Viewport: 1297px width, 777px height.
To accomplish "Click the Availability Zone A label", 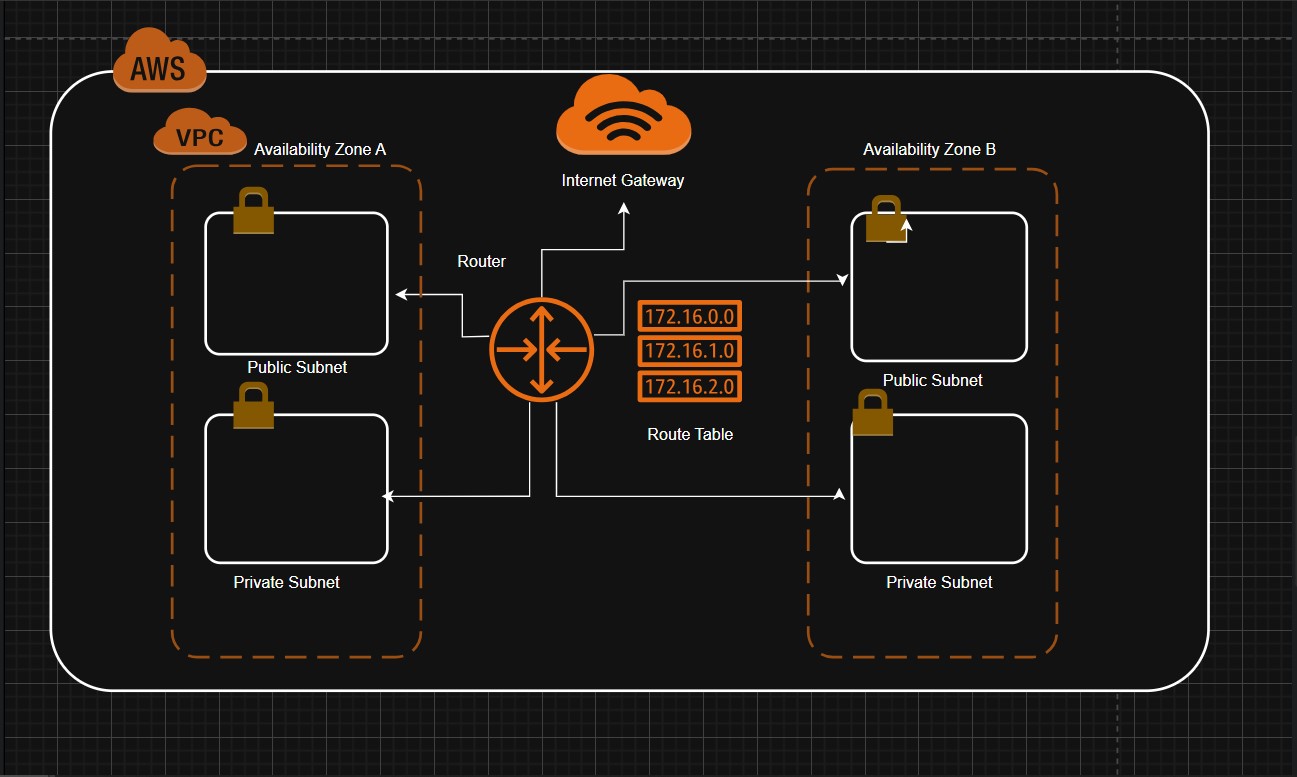I will [320, 149].
